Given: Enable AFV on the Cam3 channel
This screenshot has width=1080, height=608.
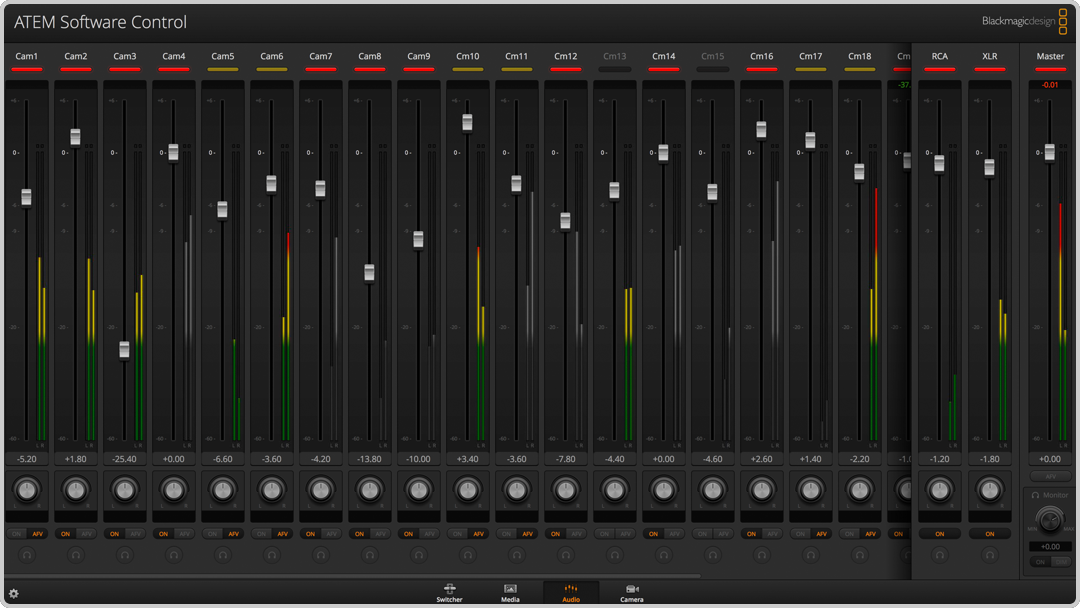Looking at the screenshot, I should [137, 534].
